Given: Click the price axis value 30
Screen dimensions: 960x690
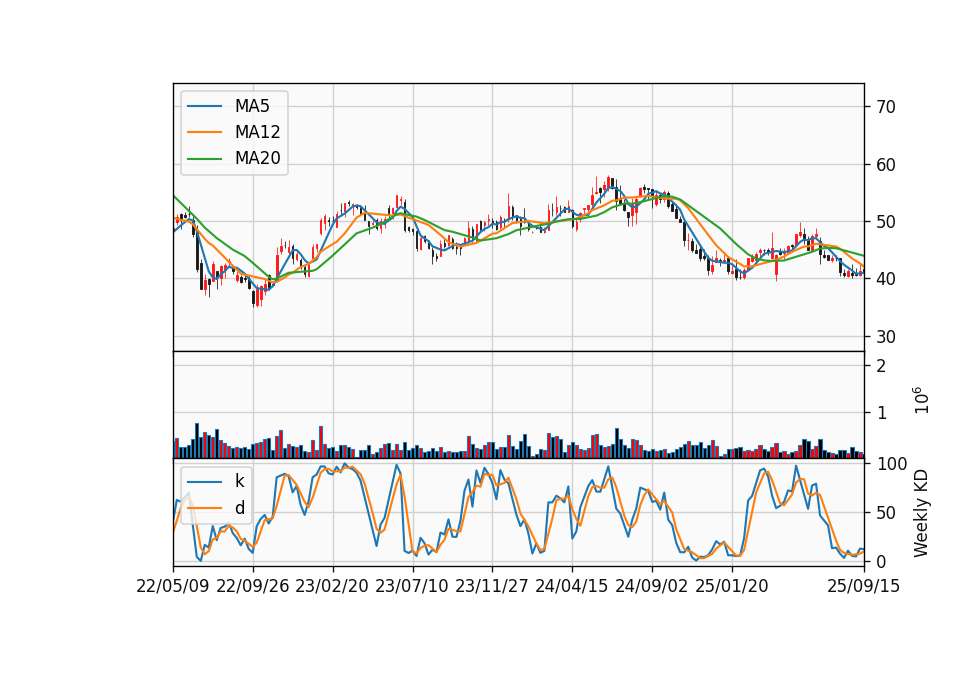Looking at the screenshot, I should coord(886,337).
